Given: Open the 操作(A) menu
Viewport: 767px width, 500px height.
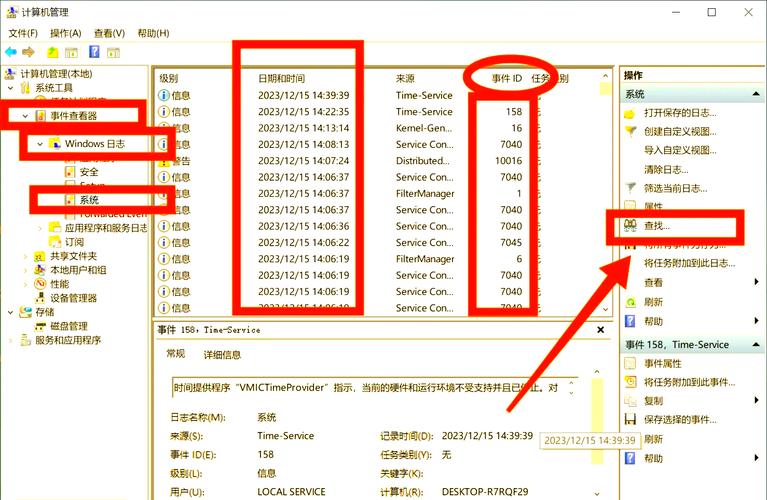Looking at the screenshot, I should click(x=65, y=33).
